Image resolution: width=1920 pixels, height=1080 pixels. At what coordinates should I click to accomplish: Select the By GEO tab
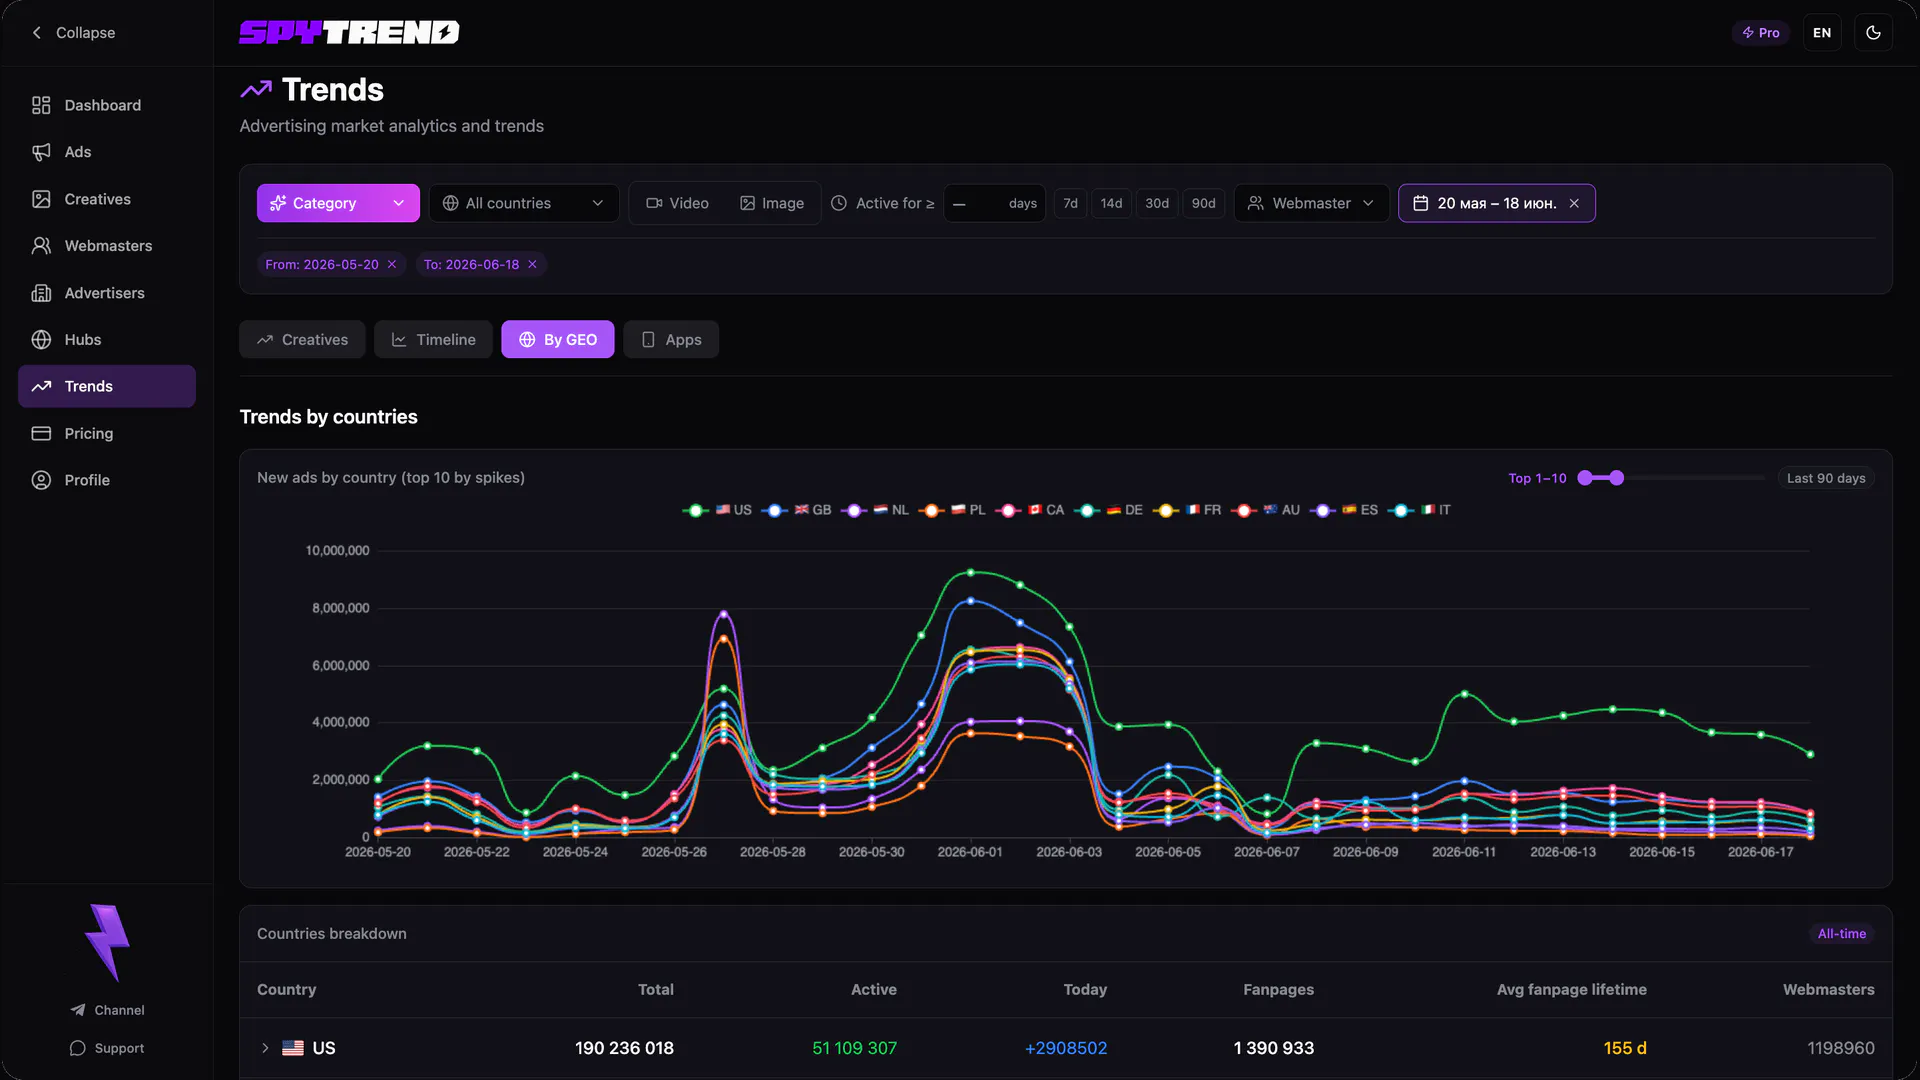click(558, 340)
